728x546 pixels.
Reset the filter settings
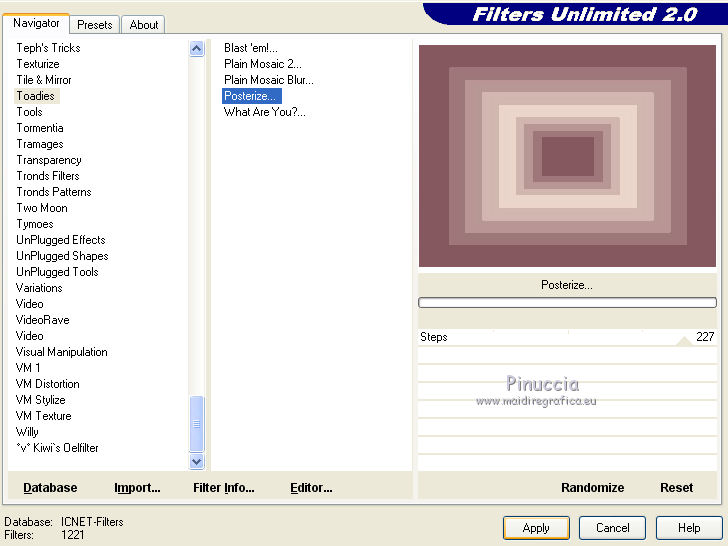click(x=676, y=488)
